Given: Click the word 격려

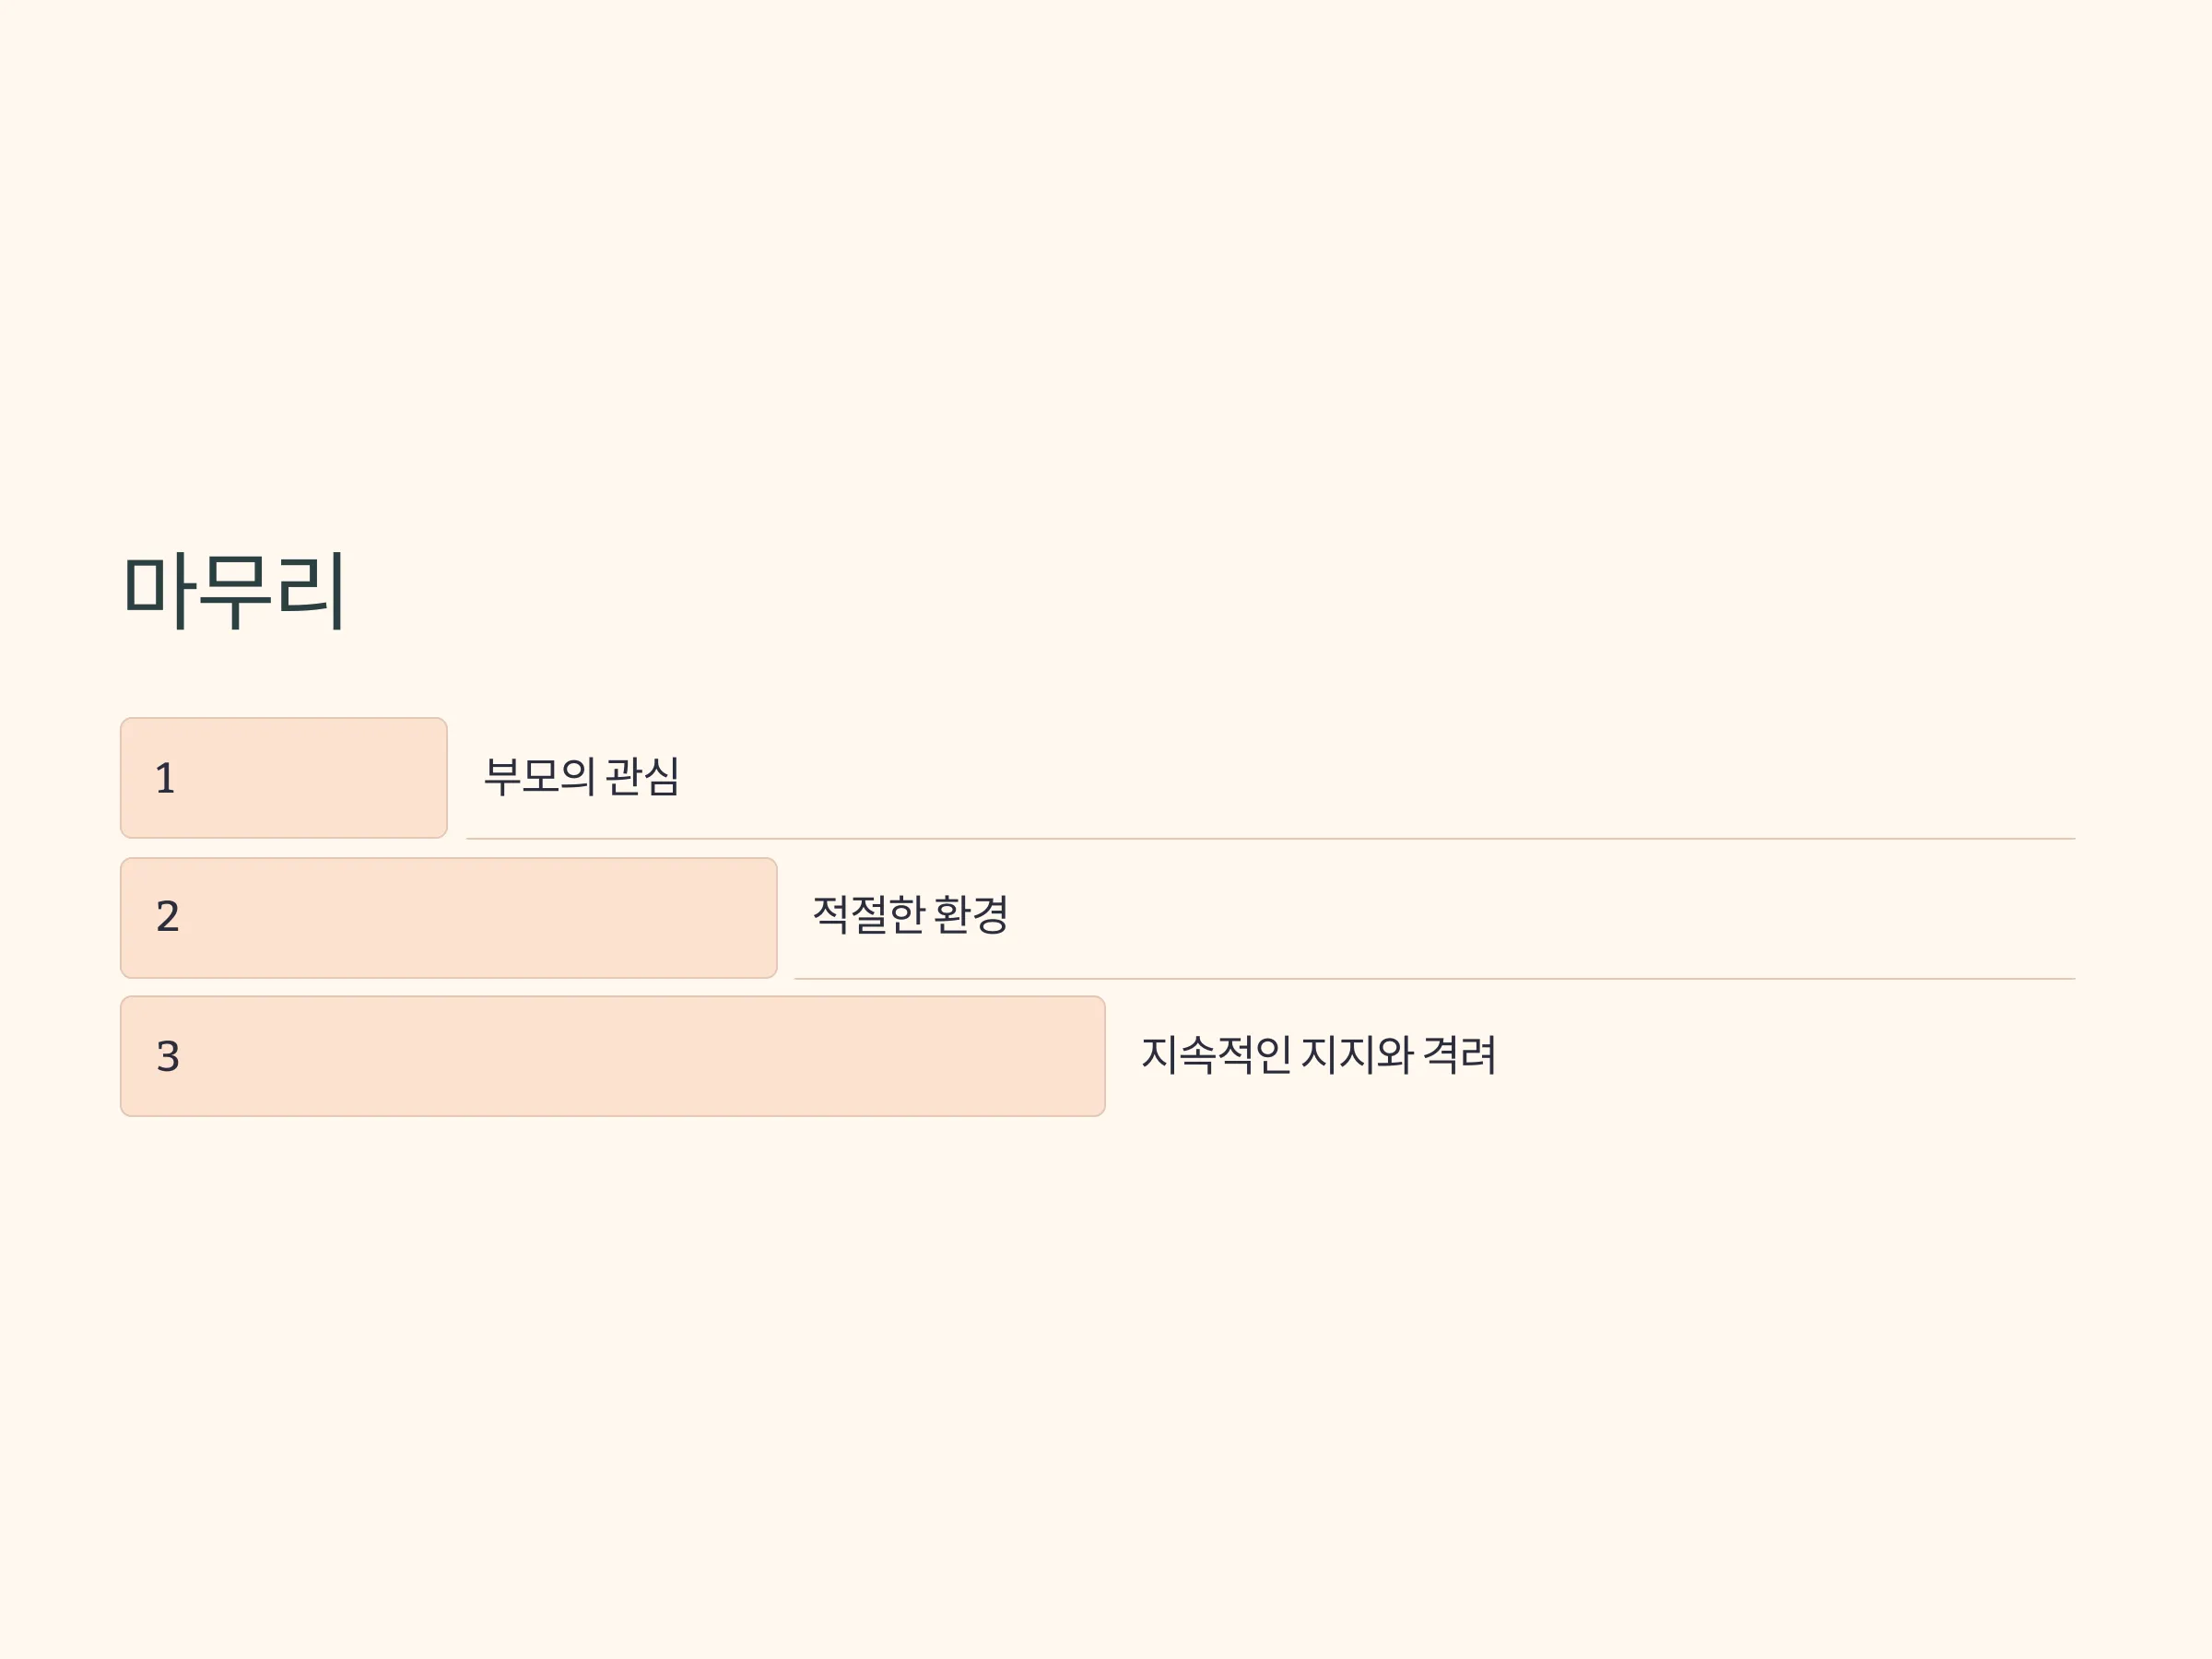Looking at the screenshot, I should tap(1459, 1054).
